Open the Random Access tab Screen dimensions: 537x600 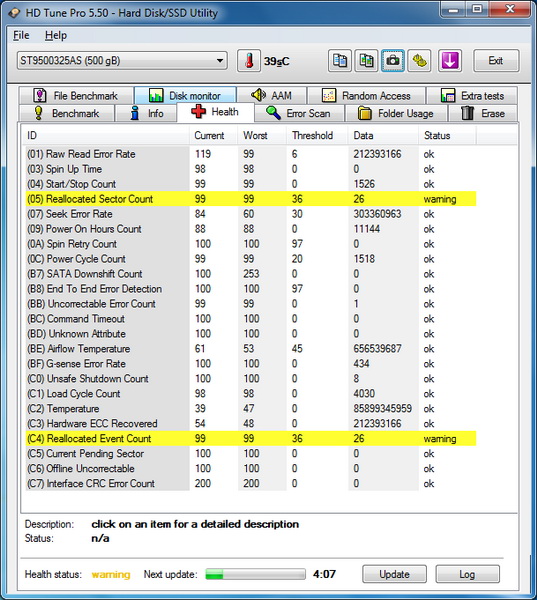366,95
